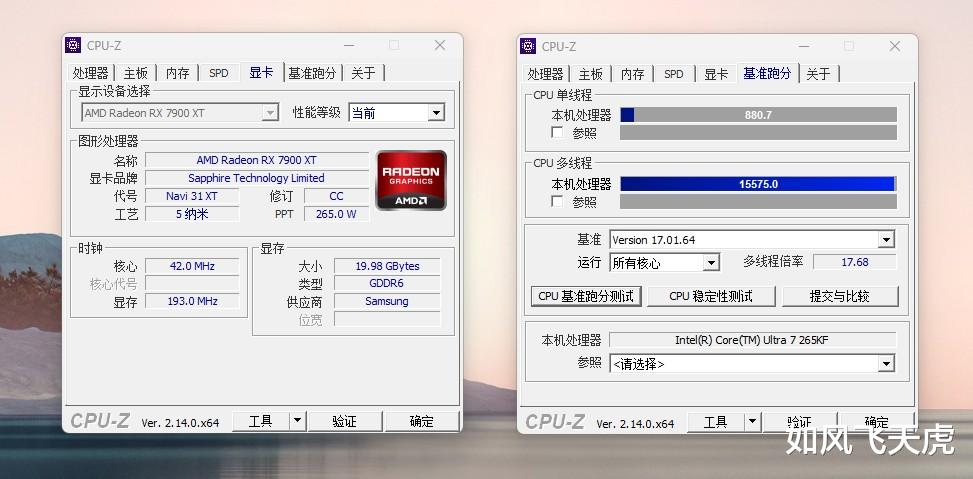Click memory type value GDDR6
The image size is (973, 479).
(x=387, y=284)
